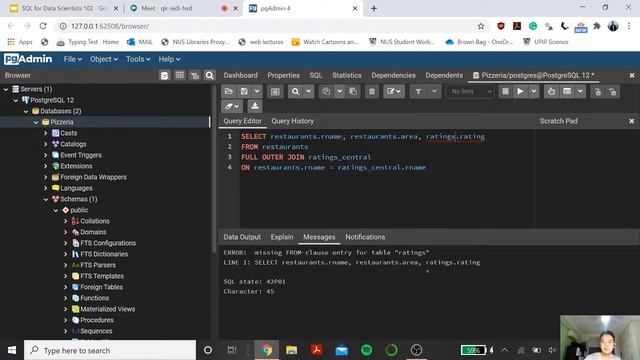Click the Explain query icon
This screenshot has width=640, height=360.
(x=551, y=91)
